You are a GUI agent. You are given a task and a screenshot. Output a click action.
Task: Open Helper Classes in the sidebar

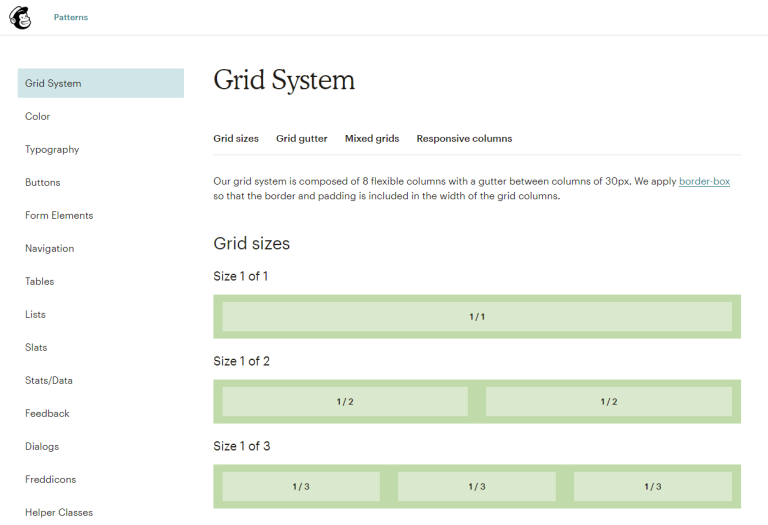59,512
